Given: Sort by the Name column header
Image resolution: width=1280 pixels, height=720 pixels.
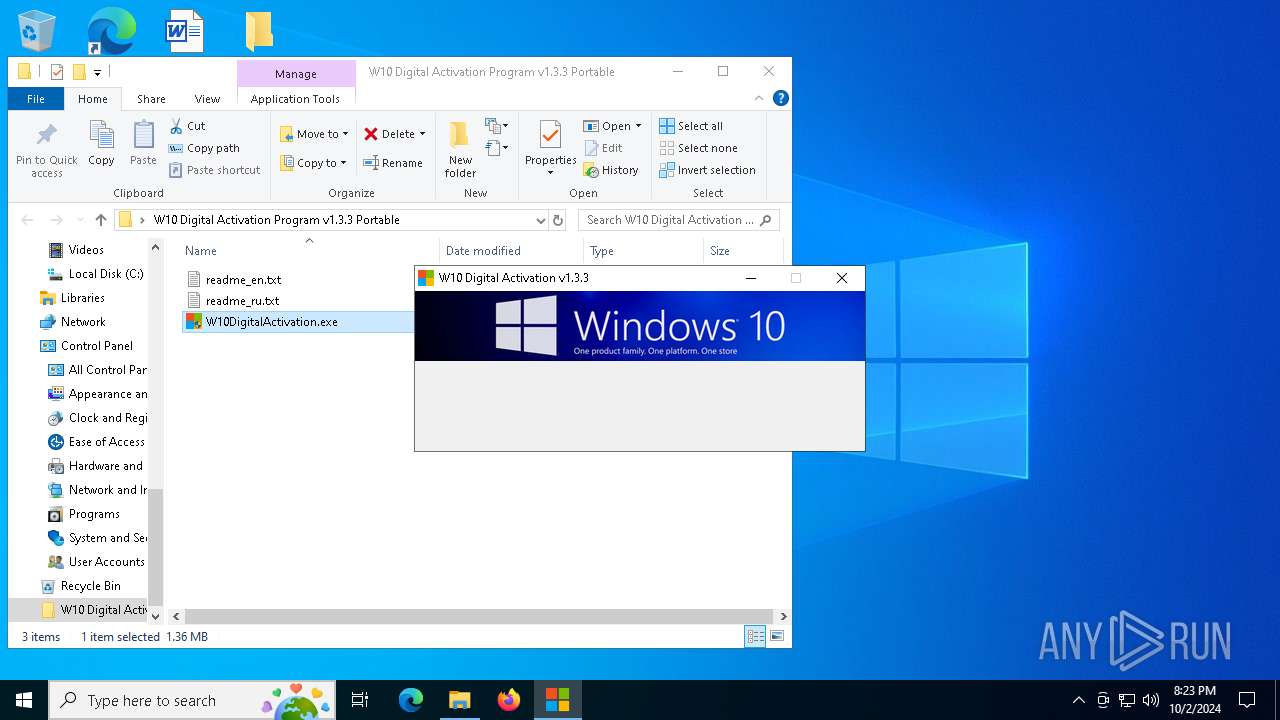Looking at the screenshot, I should point(201,251).
